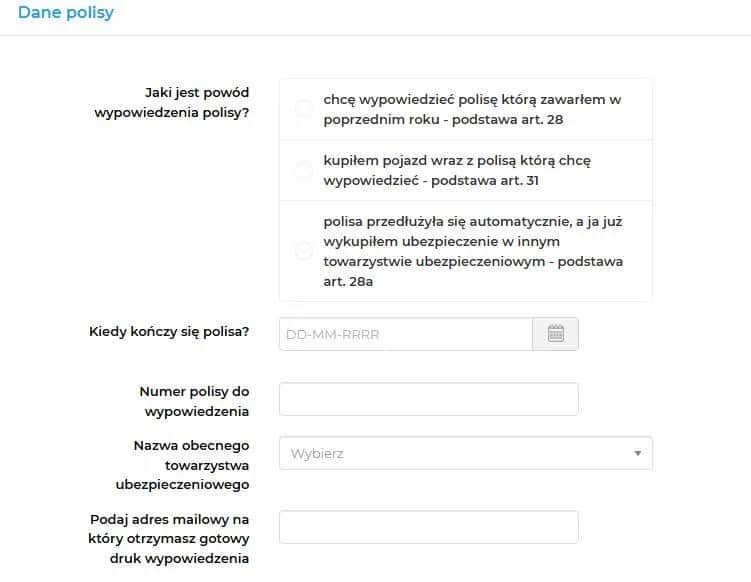The height and width of the screenshot is (582, 751).
Task: Pick the radio button for art. 28a reason
Action: pyautogui.click(x=304, y=251)
